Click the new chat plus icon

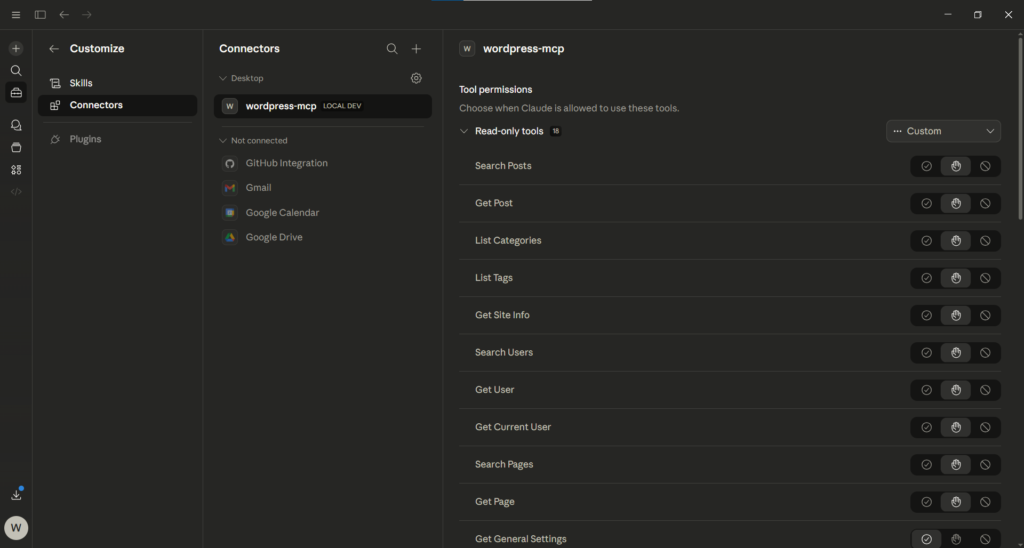point(16,48)
